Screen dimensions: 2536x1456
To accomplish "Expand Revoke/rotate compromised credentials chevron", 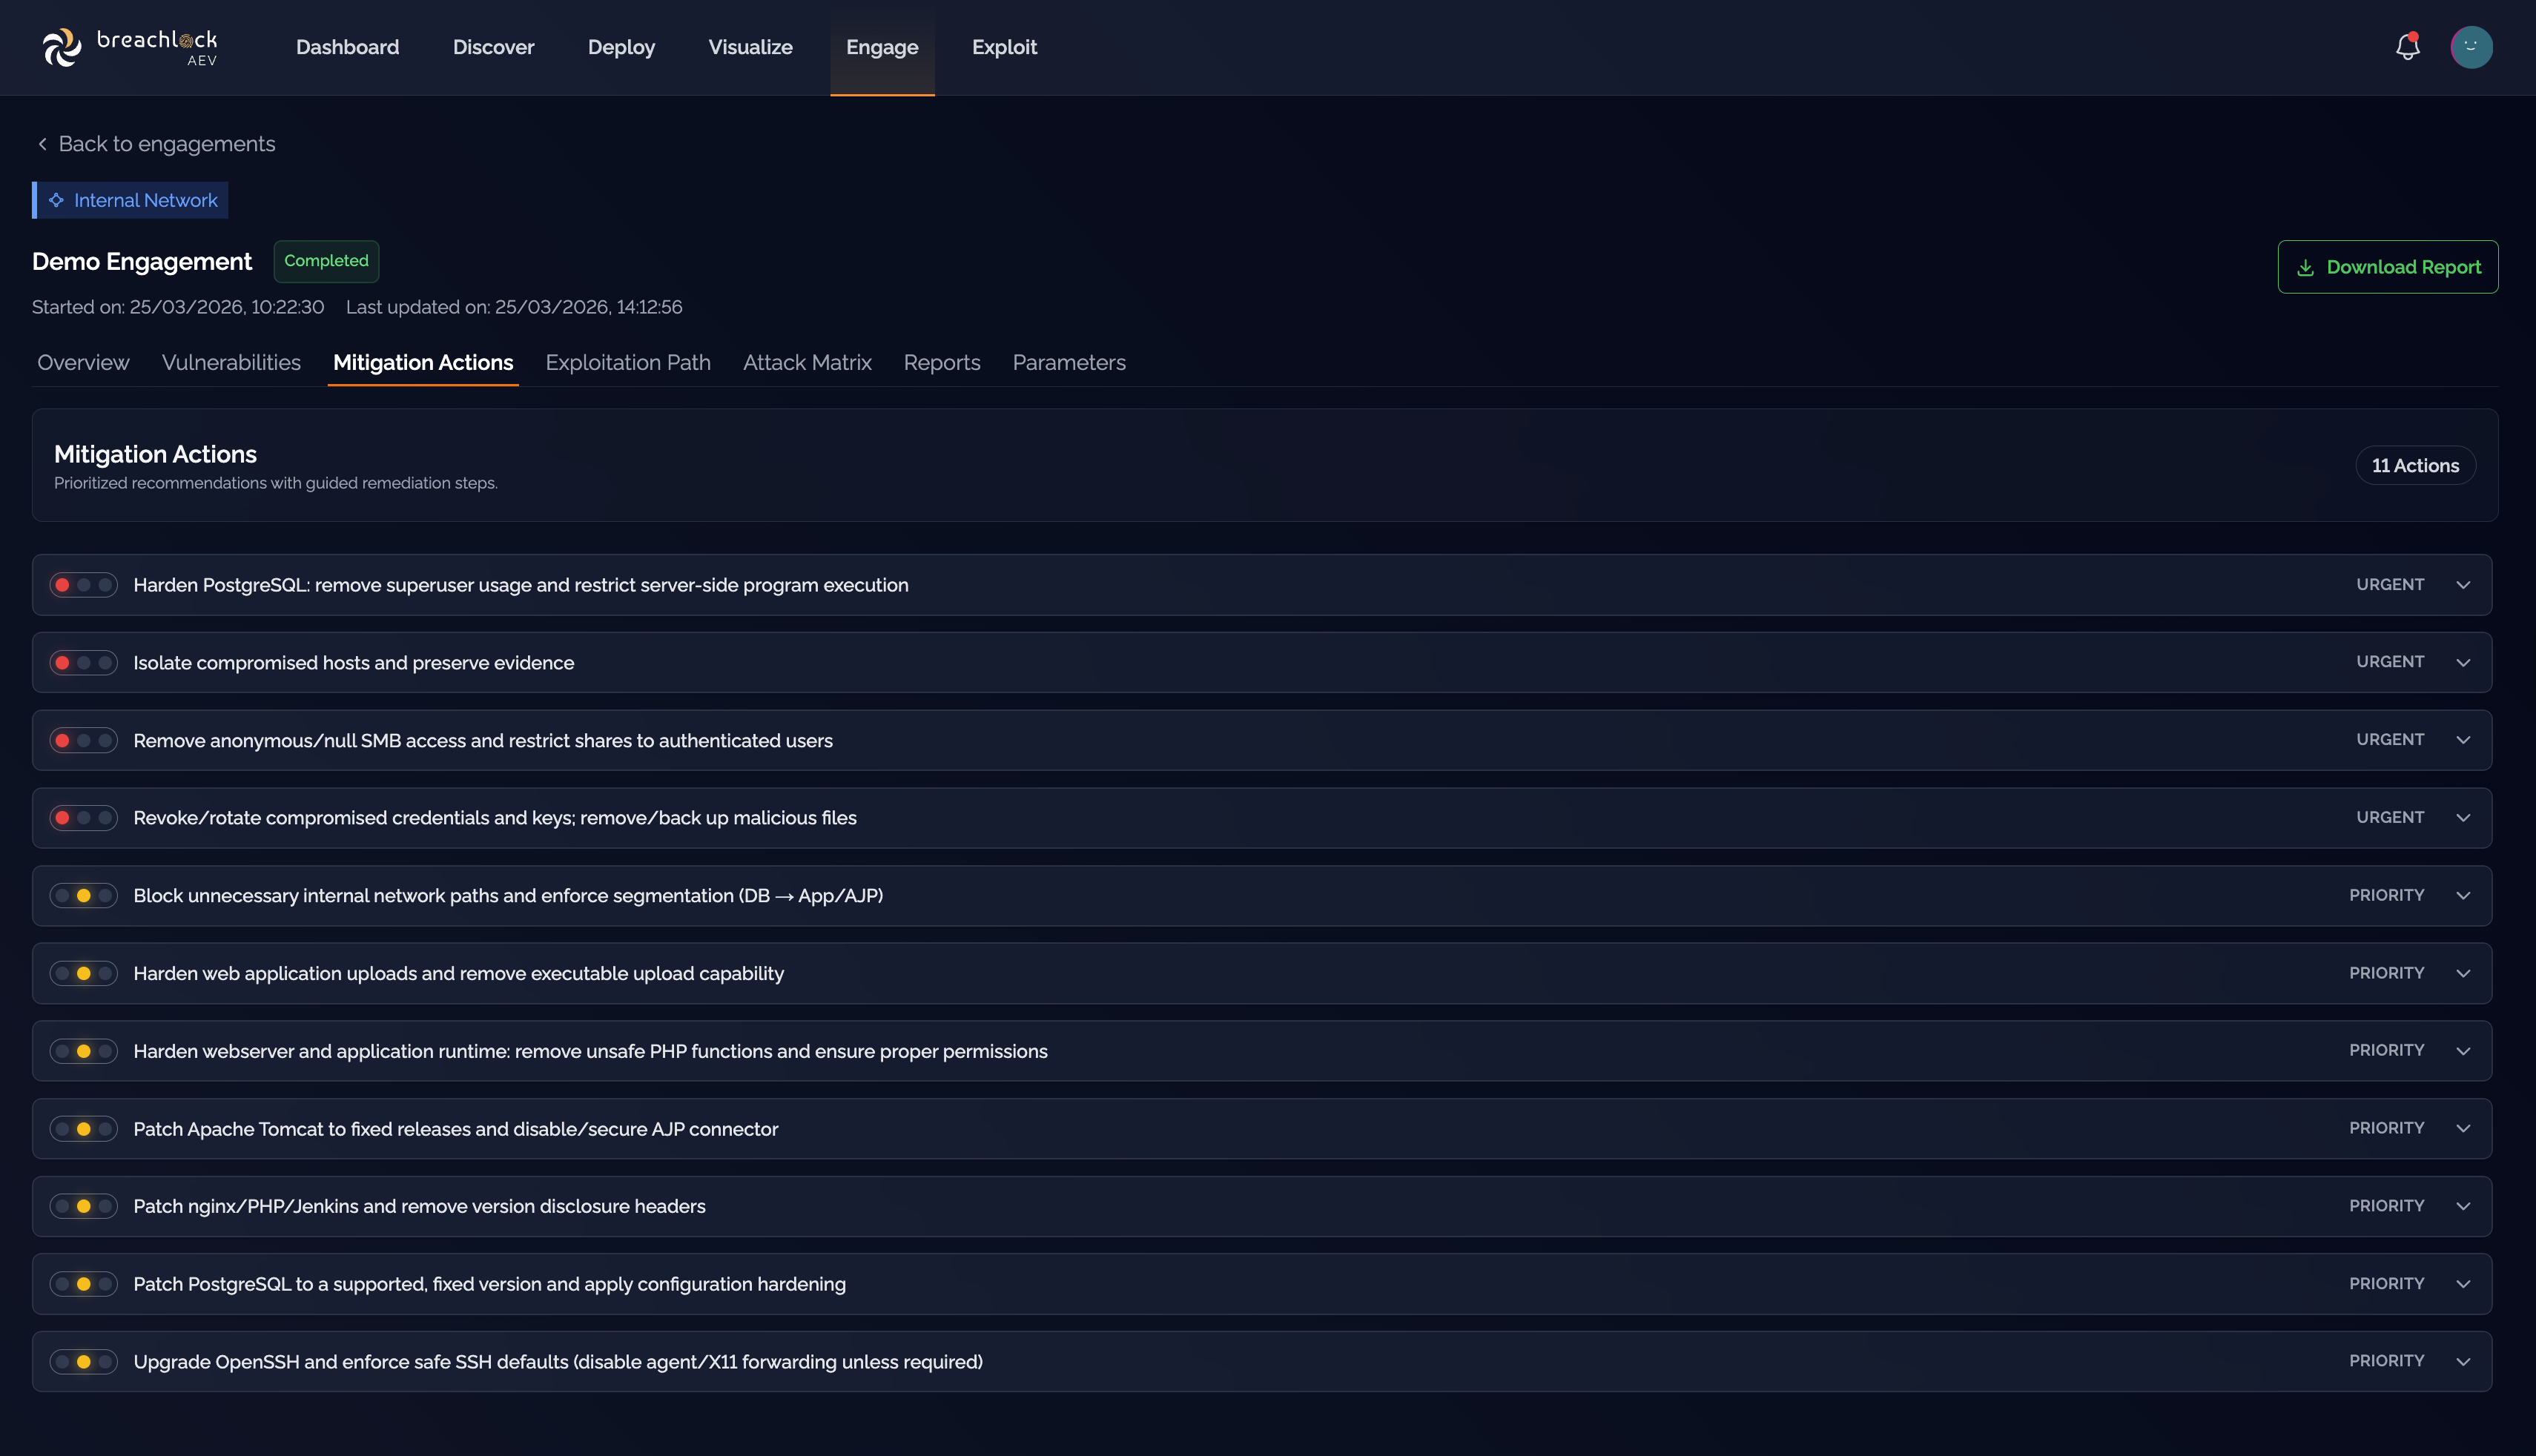I will (2463, 818).
